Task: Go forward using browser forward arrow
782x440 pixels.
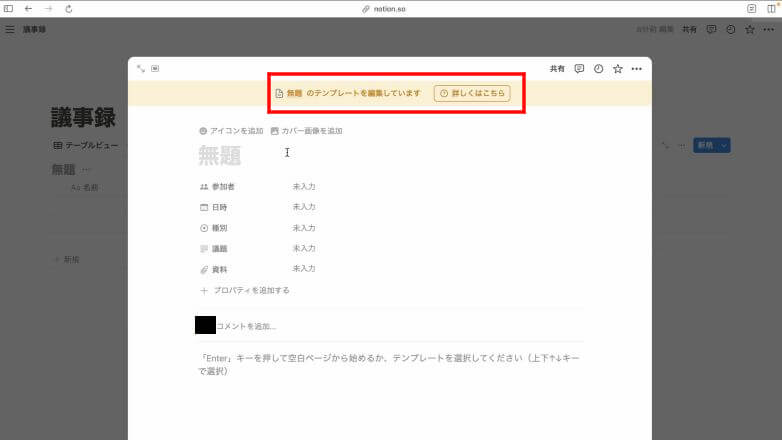Action: point(48,8)
